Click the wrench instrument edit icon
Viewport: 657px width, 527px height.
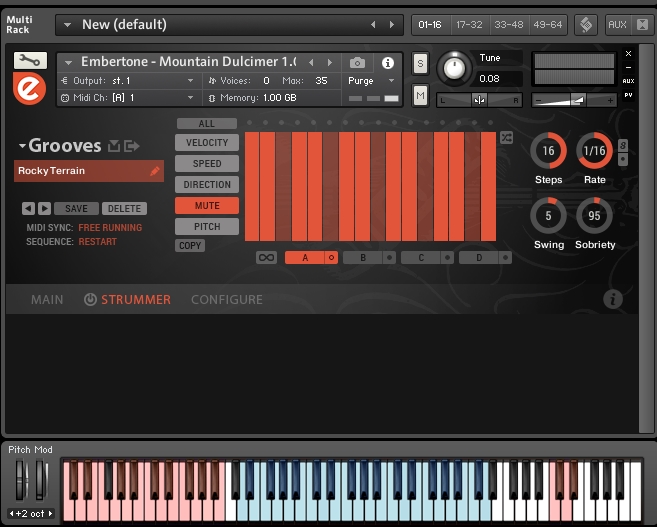point(30,60)
